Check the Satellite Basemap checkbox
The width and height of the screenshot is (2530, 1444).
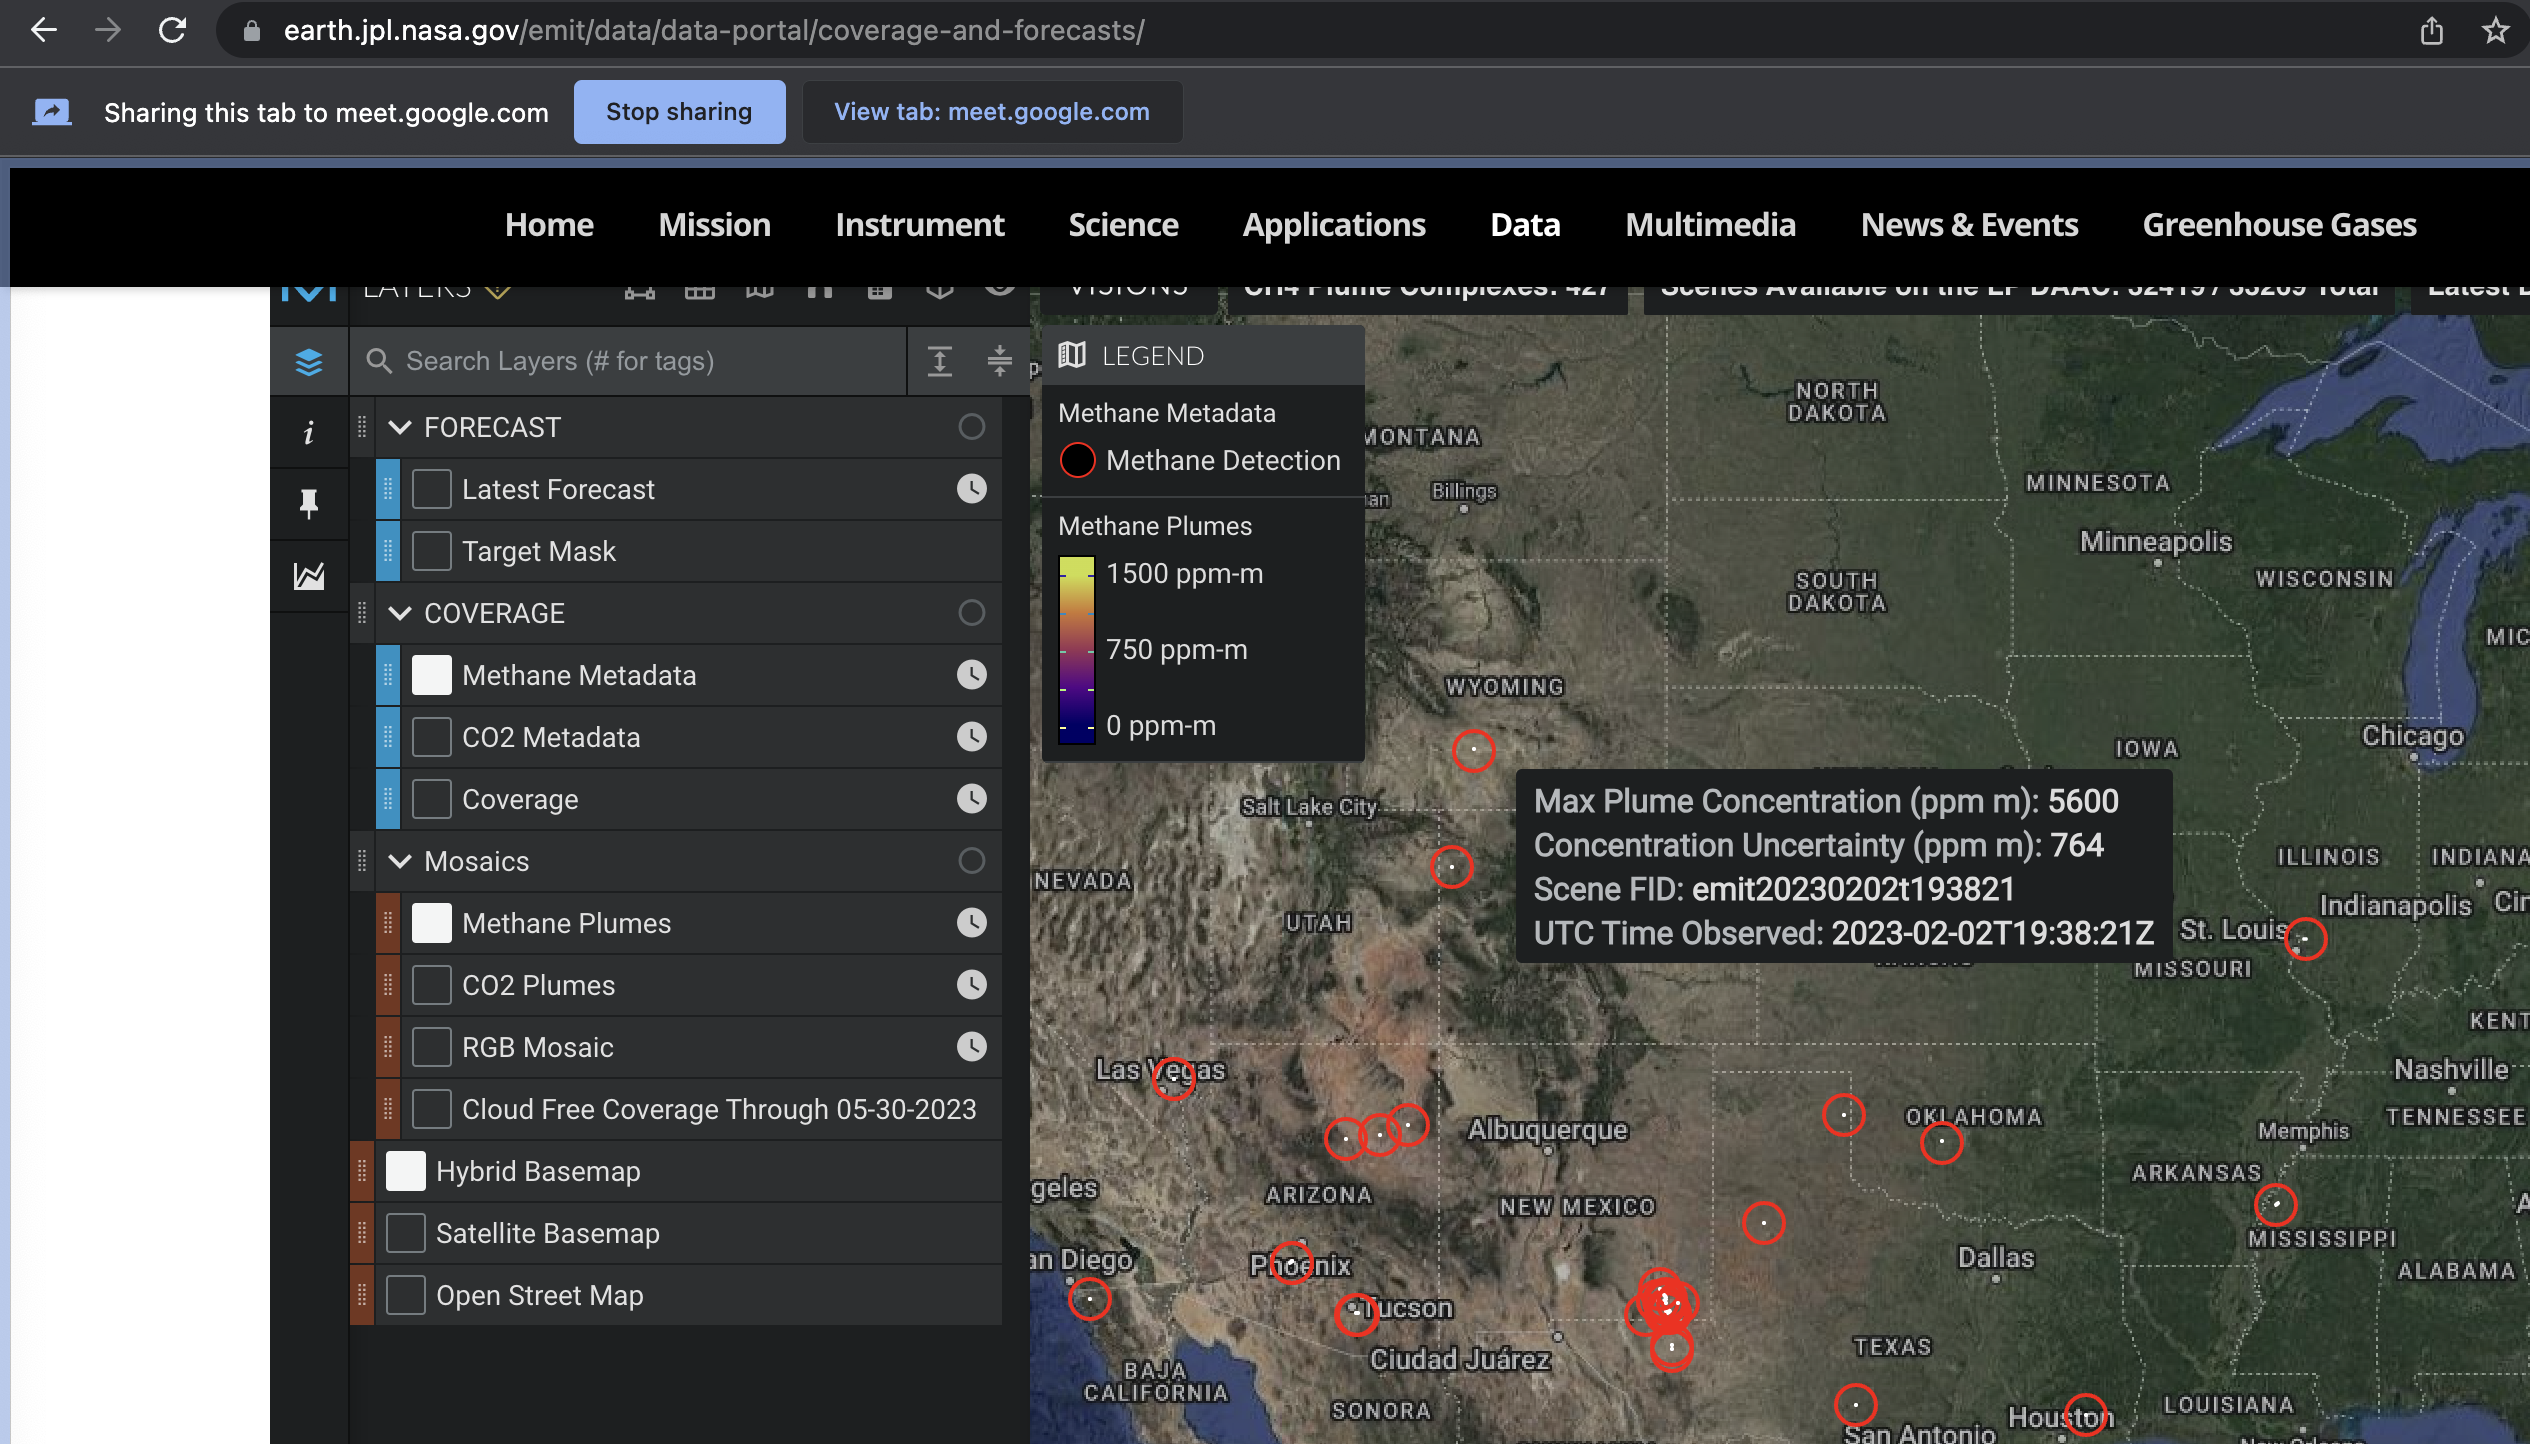[x=405, y=1233]
